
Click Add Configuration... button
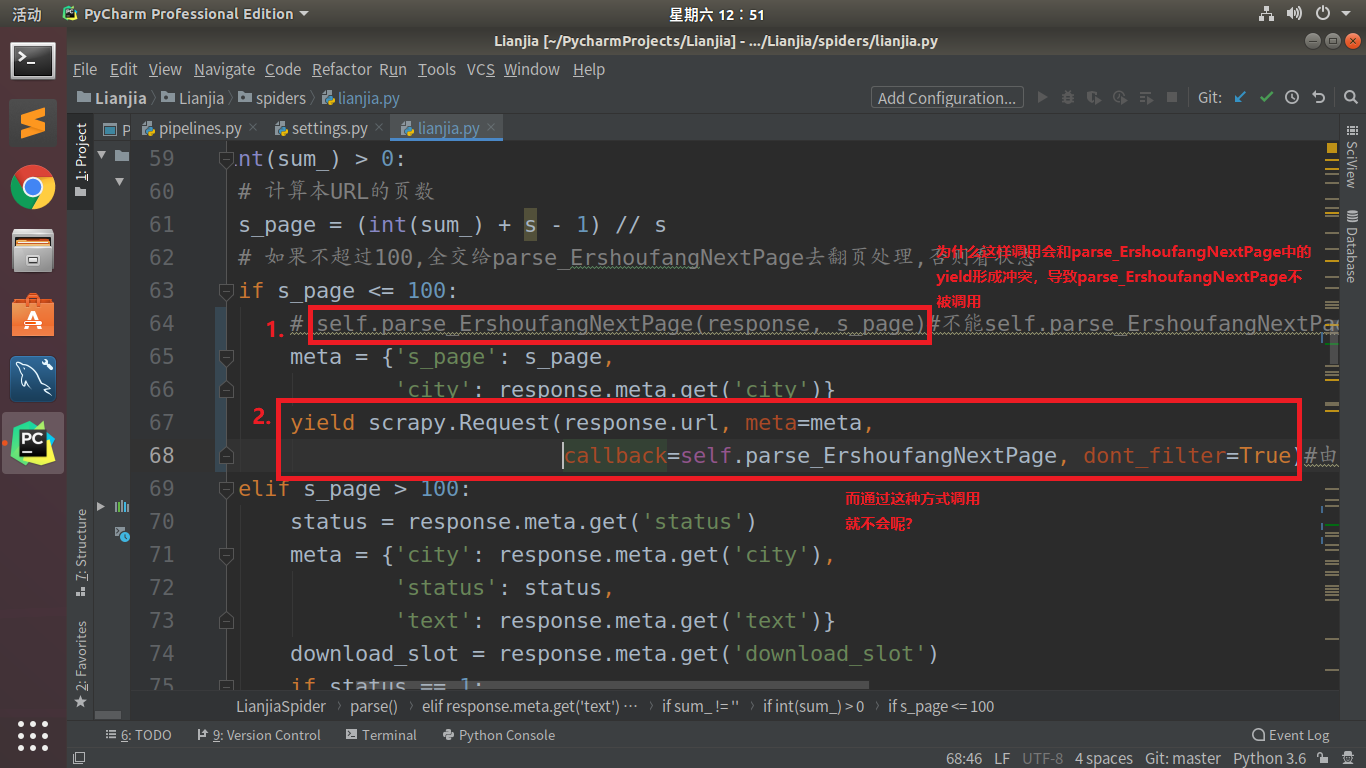[947, 97]
